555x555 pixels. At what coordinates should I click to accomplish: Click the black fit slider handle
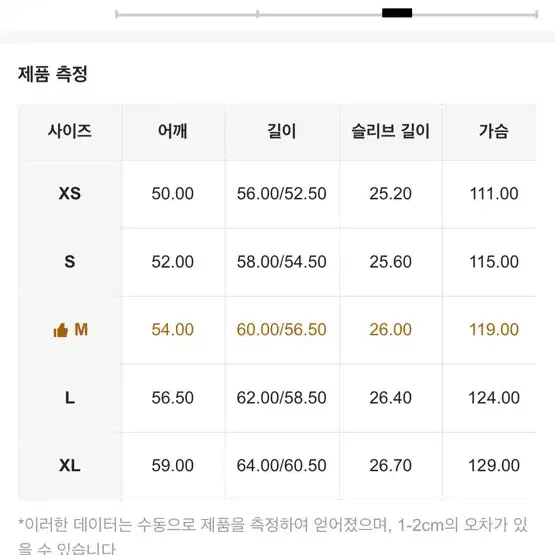[x=397, y=13]
